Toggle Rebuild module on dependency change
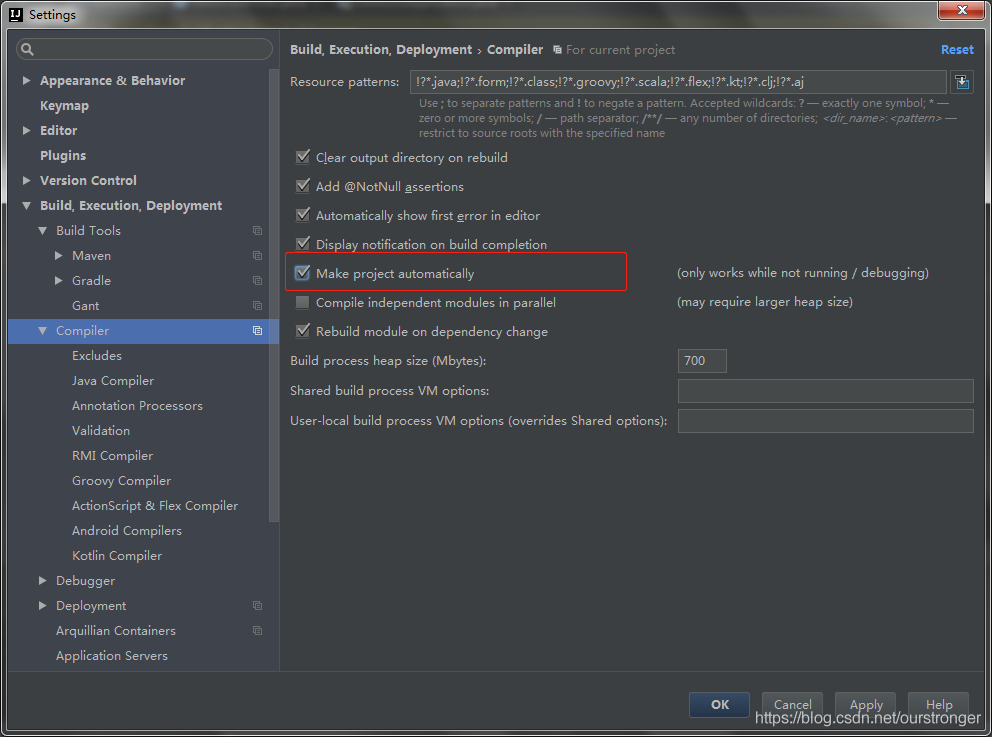992x737 pixels. [303, 331]
